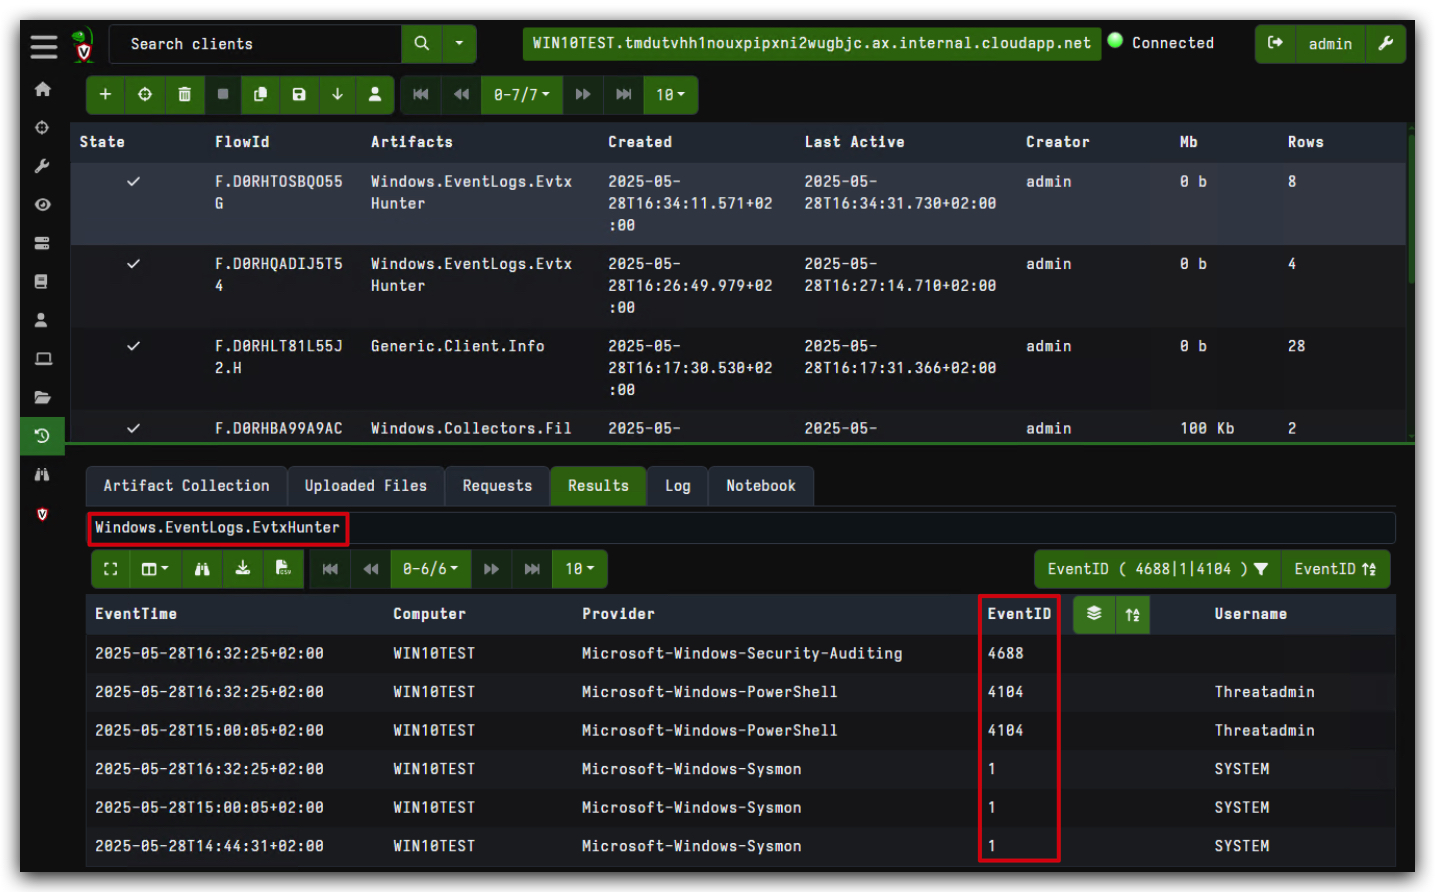
Task: Delete the selected flow with trash icon
Action: pos(184,94)
